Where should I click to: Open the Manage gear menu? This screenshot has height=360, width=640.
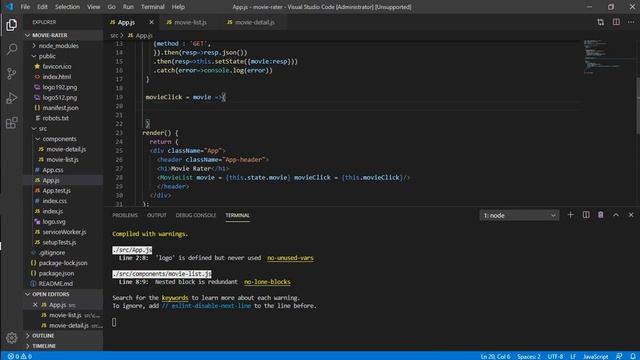pyautogui.click(x=11, y=338)
